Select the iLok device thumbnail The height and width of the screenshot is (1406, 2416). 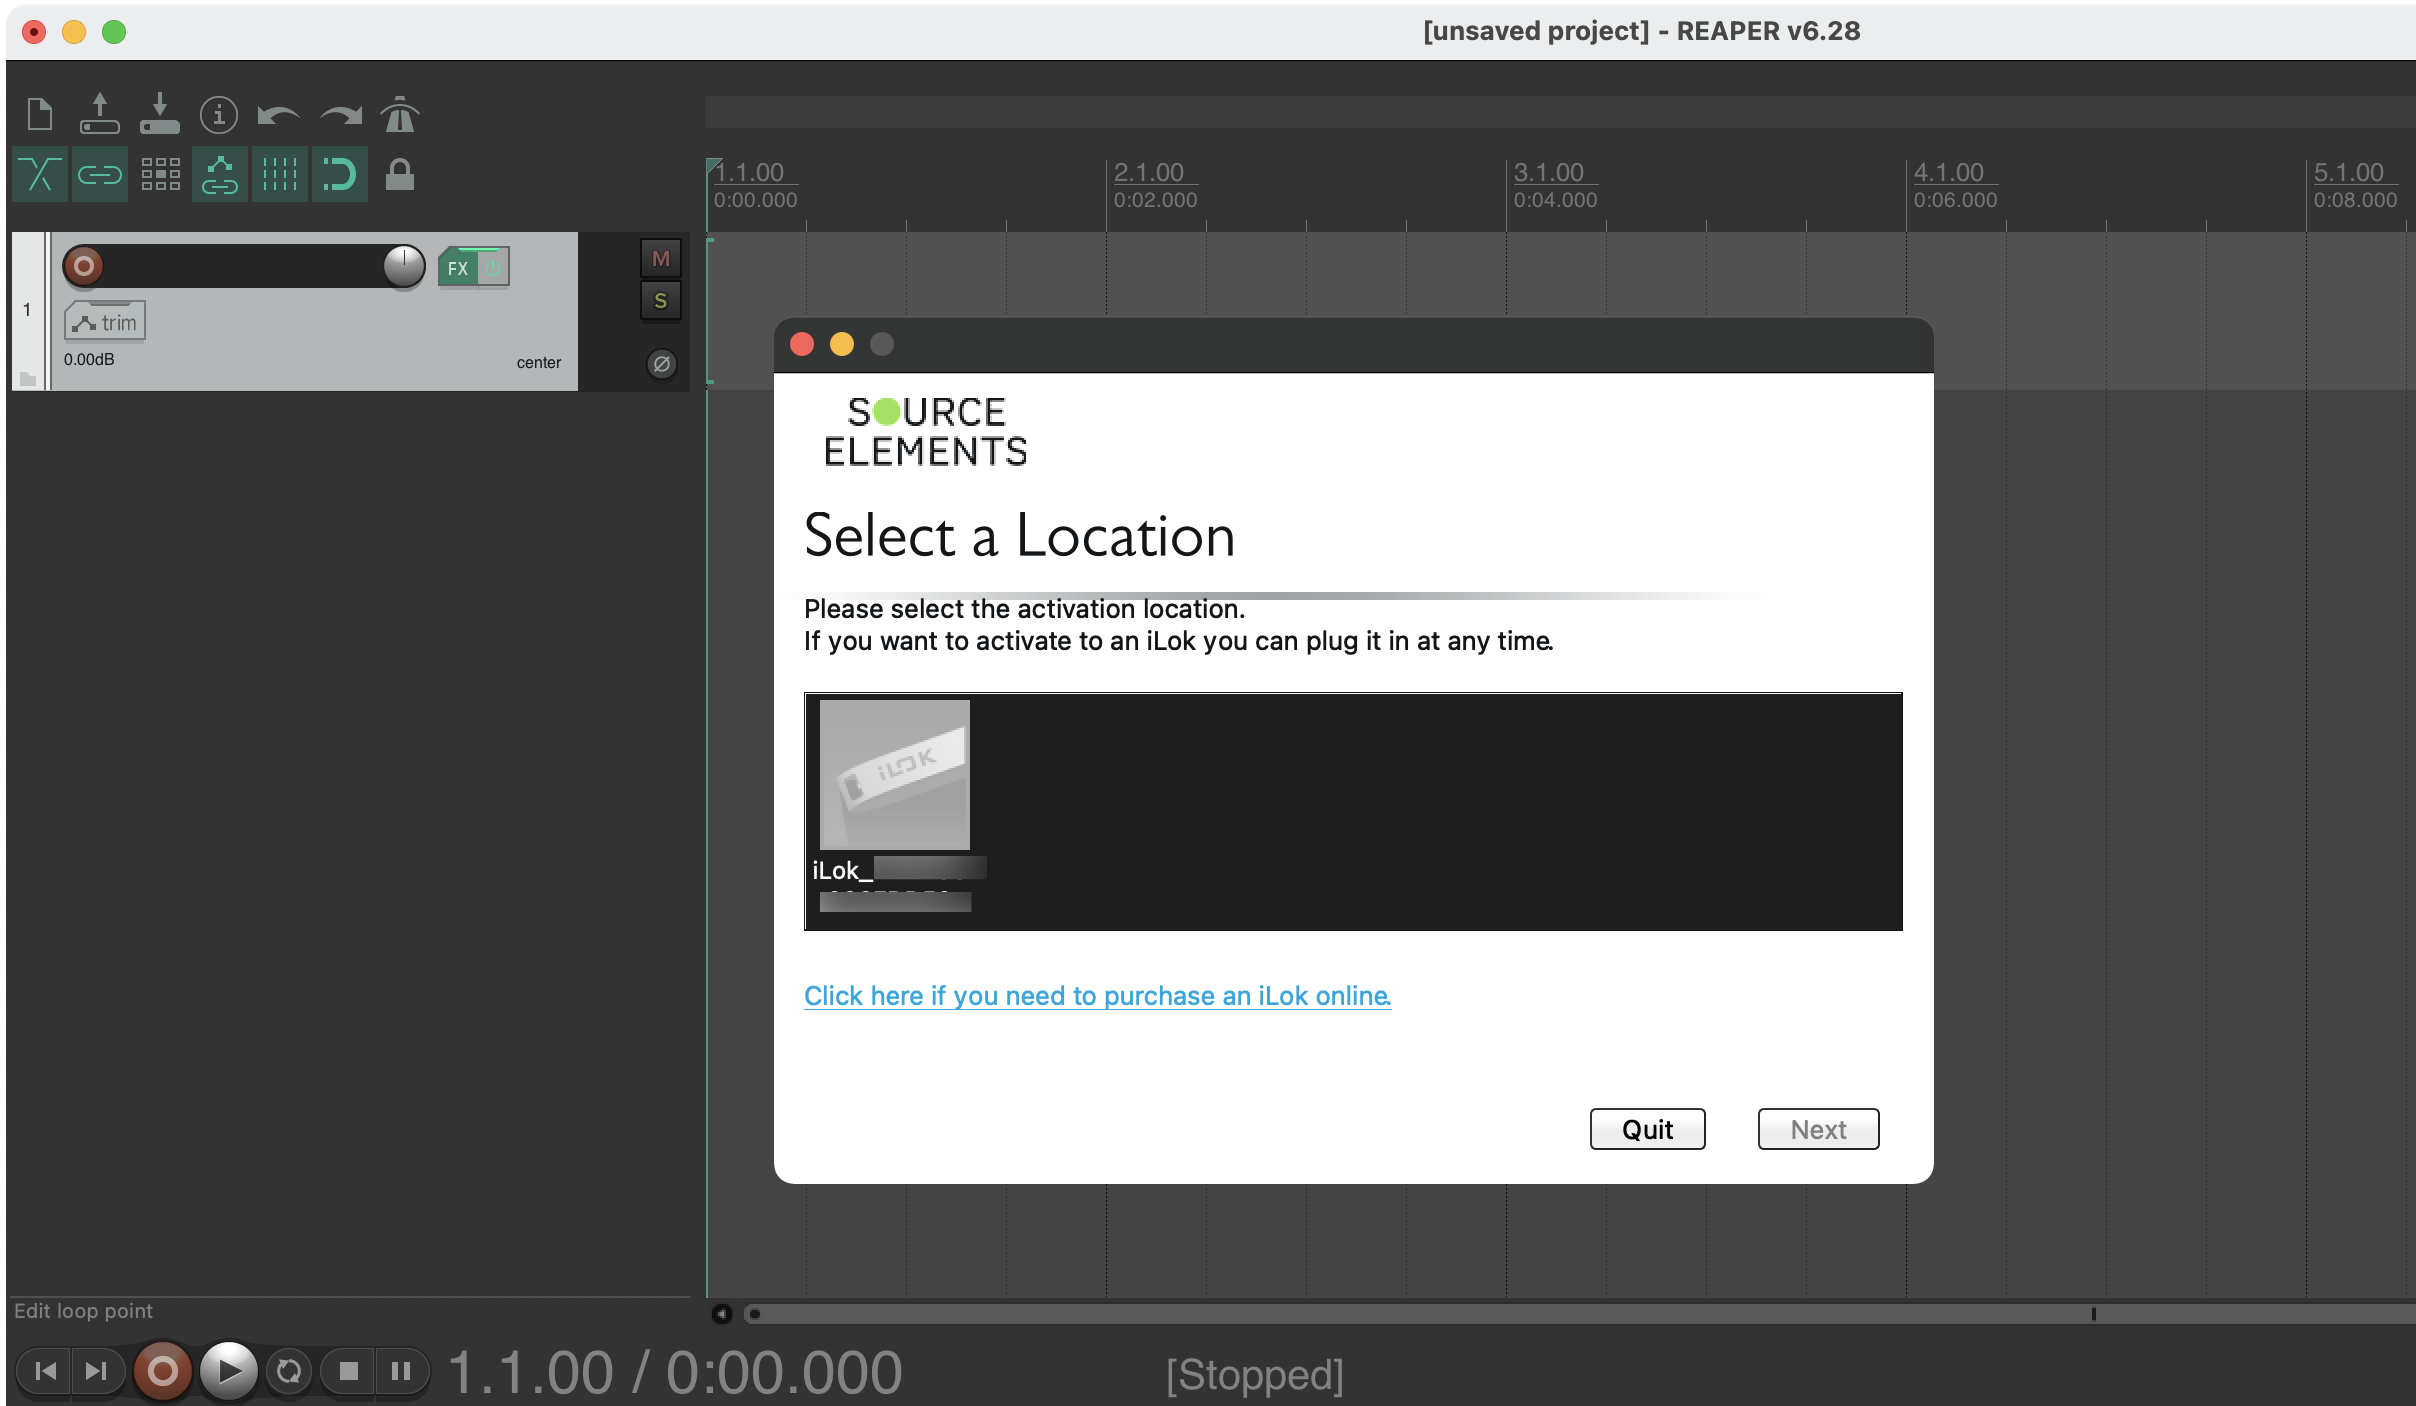point(894,775)
